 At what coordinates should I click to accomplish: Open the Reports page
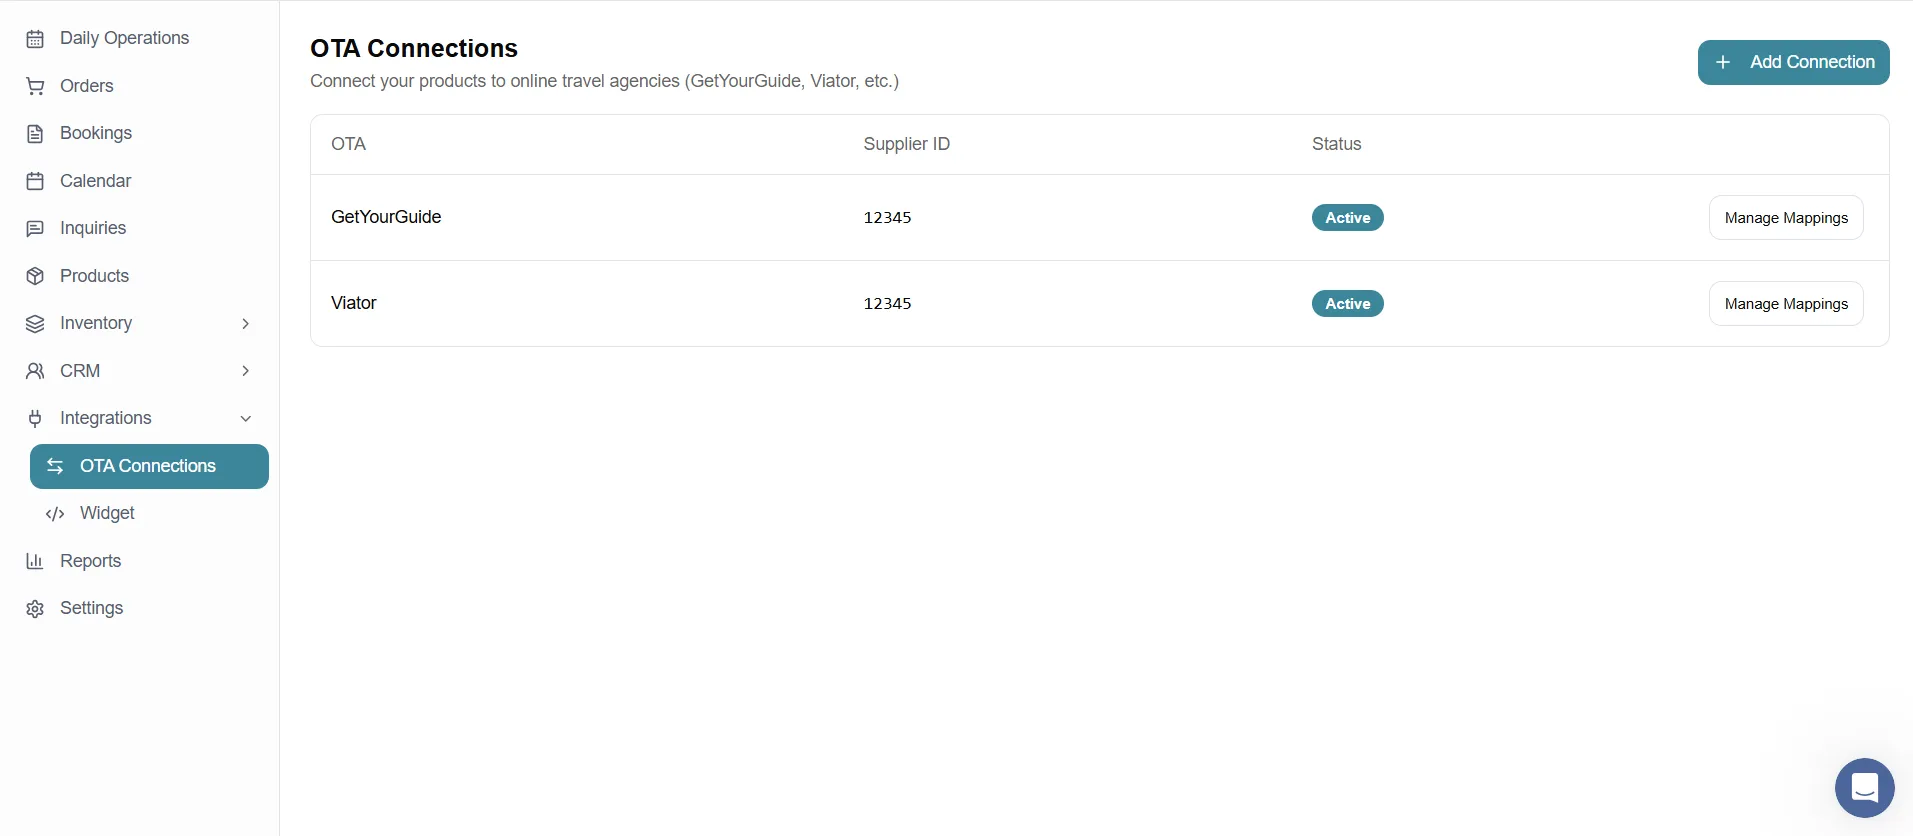tap(139, 561)
